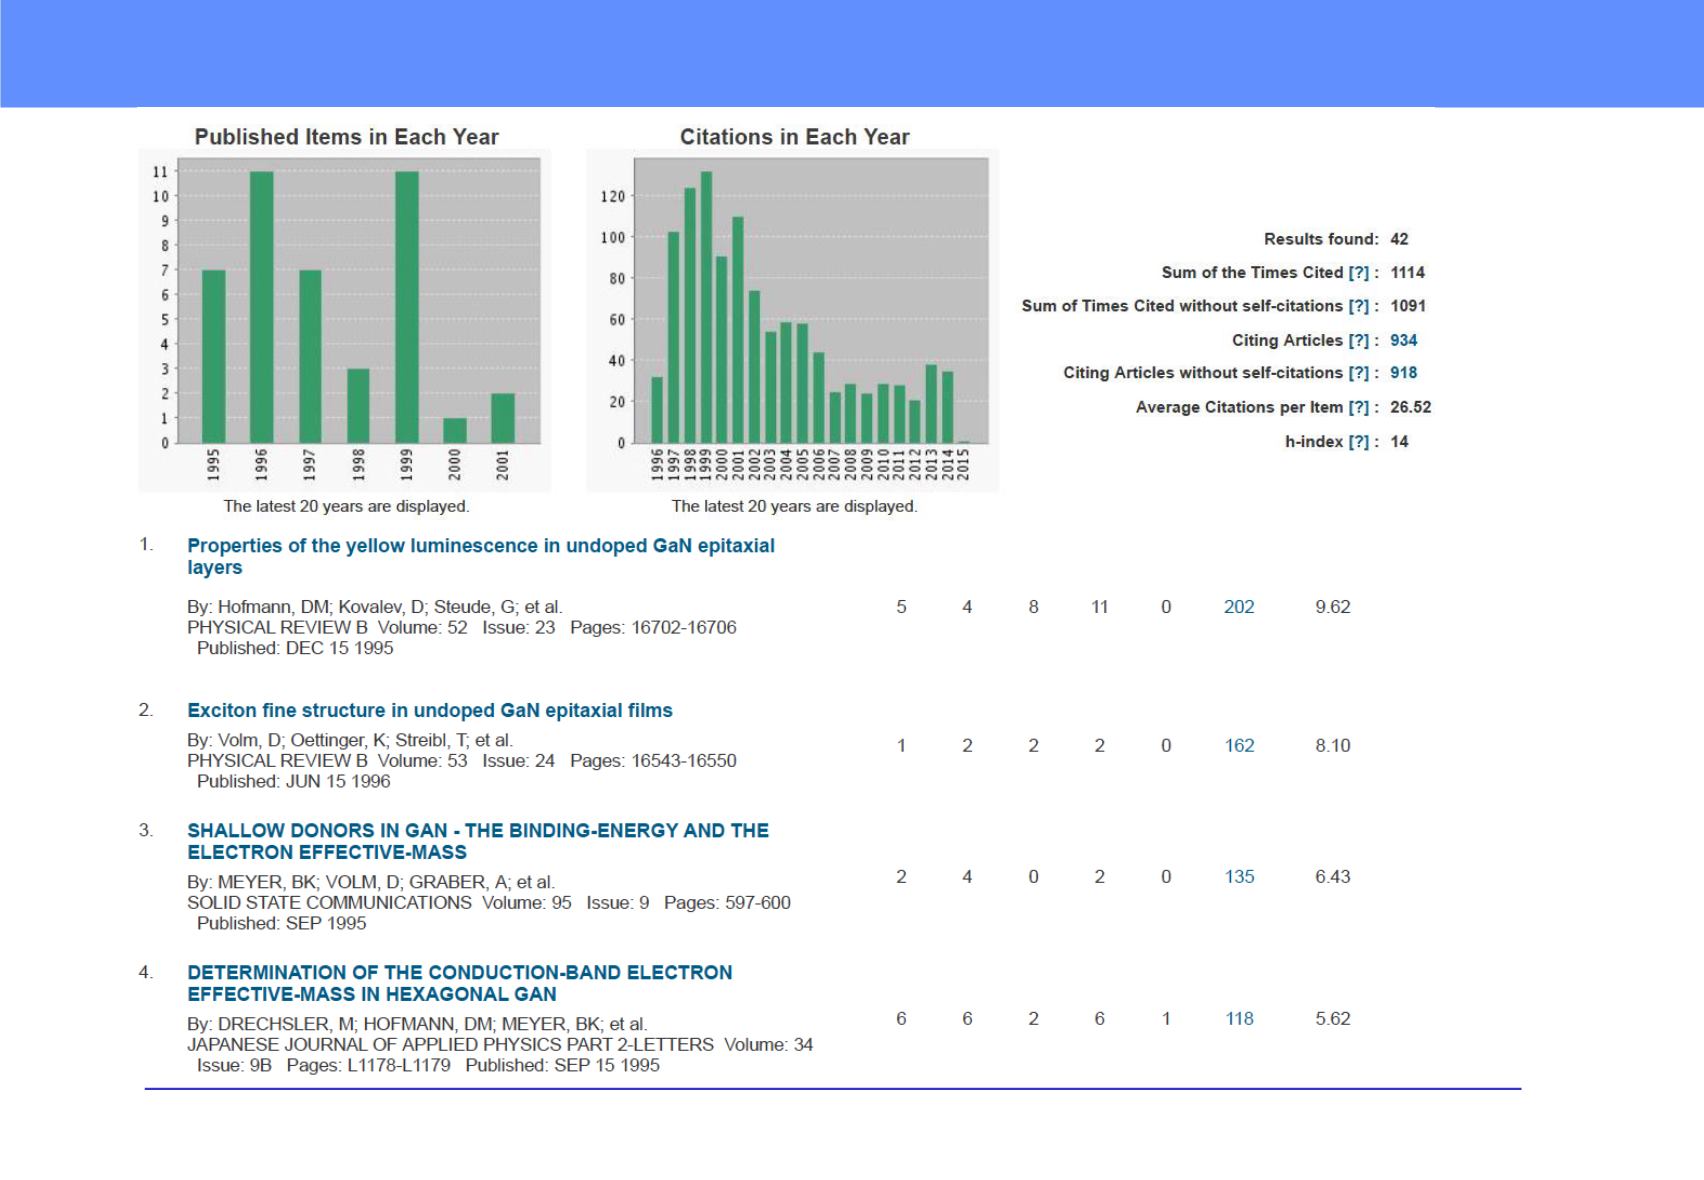Click the authors line 'MEYER, BK; VOLM, D'
This screenshot has width=1704, height=1180.
click(371, 882)
